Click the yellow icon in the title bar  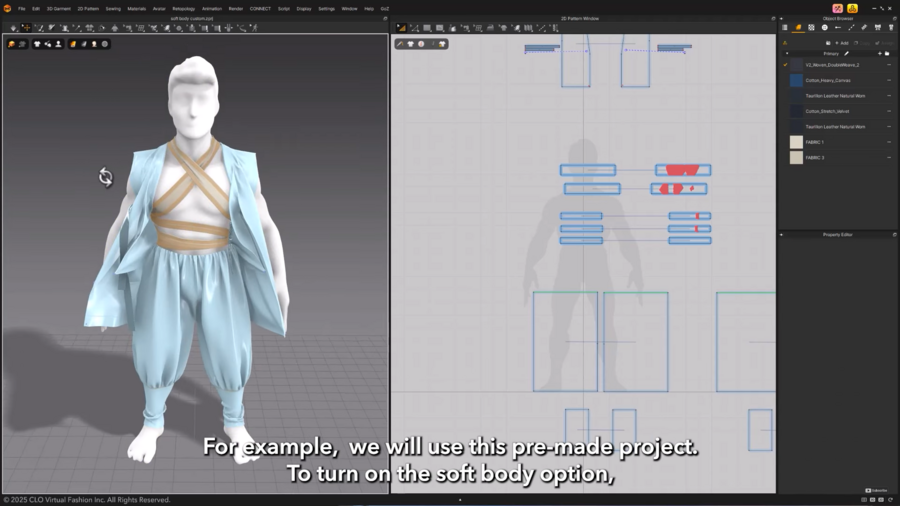(x=852, y=8)
